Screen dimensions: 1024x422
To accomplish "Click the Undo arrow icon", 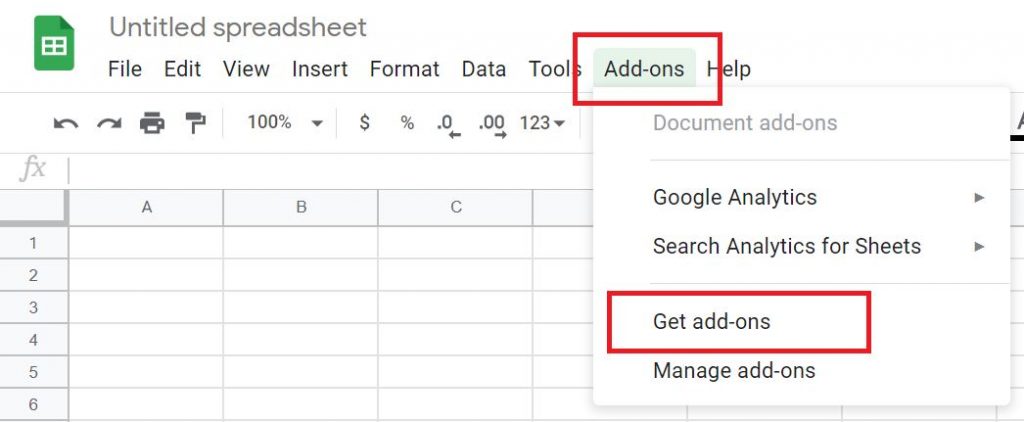I will (x=65, y=123).
